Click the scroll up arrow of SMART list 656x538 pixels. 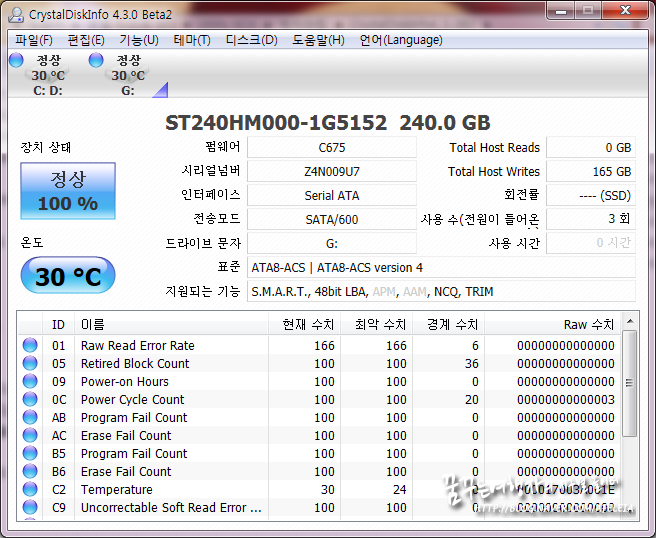tap(630, 321)
